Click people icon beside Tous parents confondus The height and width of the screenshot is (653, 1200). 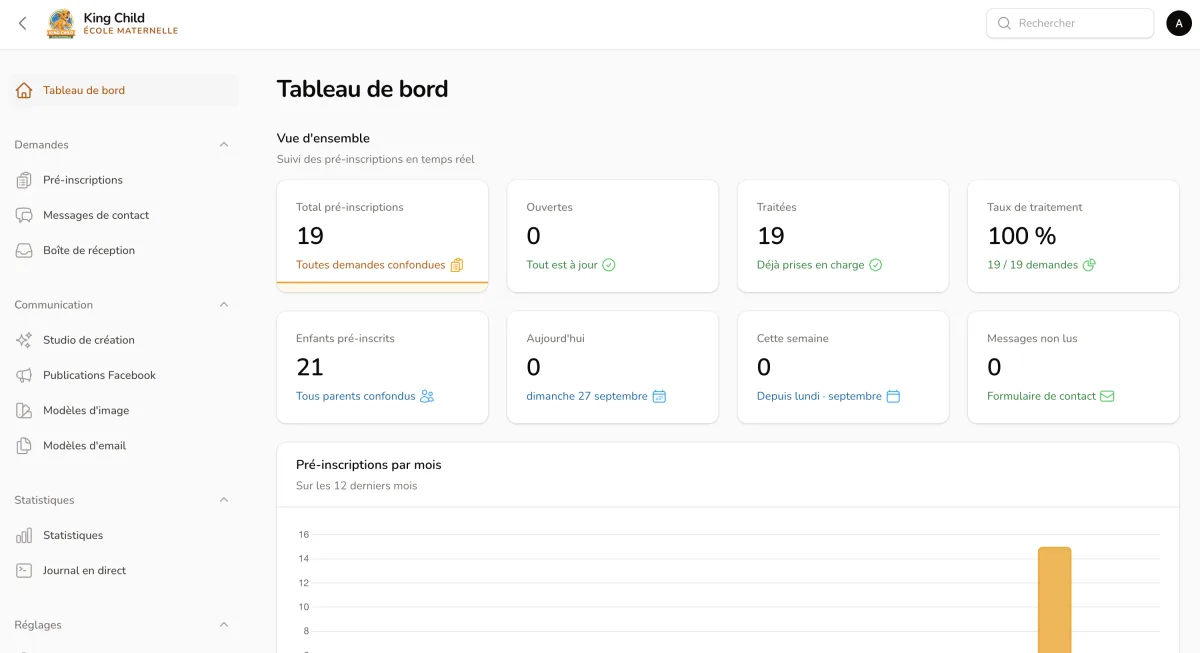427,396
